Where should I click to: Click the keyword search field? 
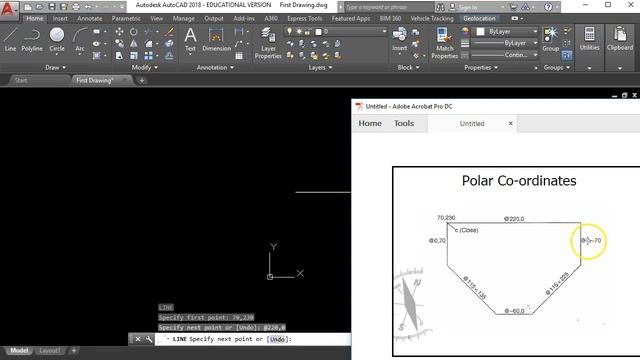[389, 7]
